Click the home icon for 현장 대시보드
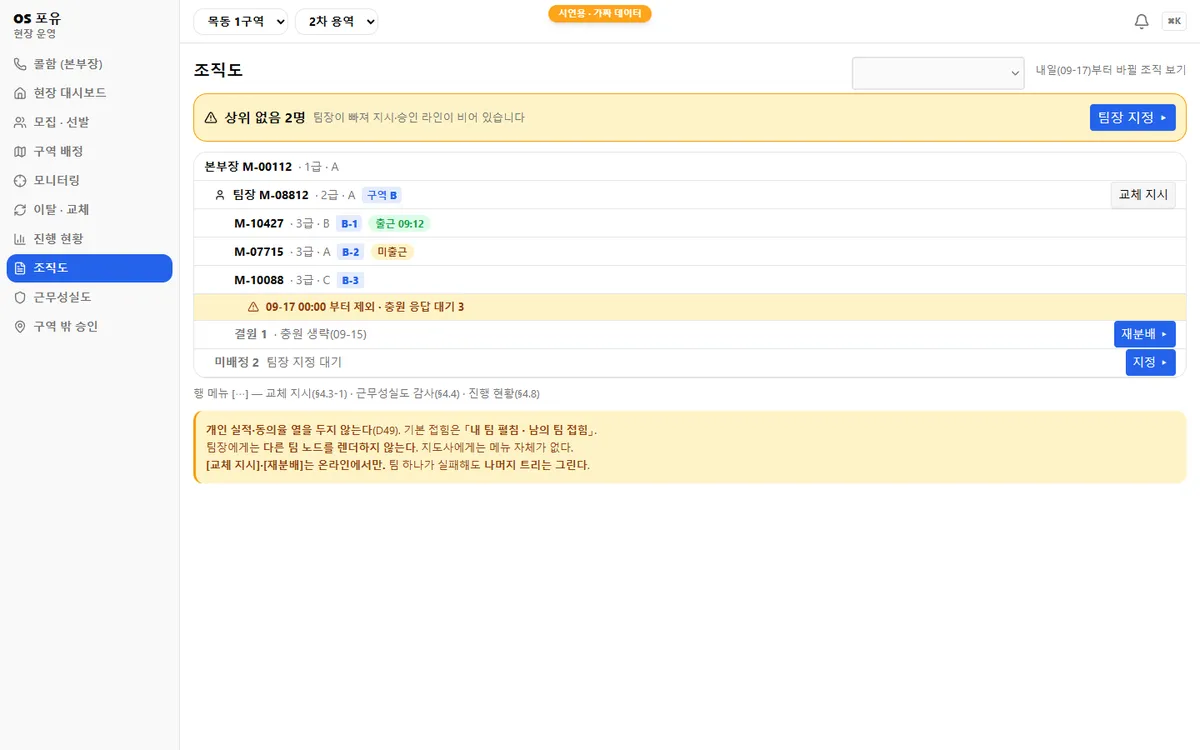1200x750 pixels. (x=20, y=93)
